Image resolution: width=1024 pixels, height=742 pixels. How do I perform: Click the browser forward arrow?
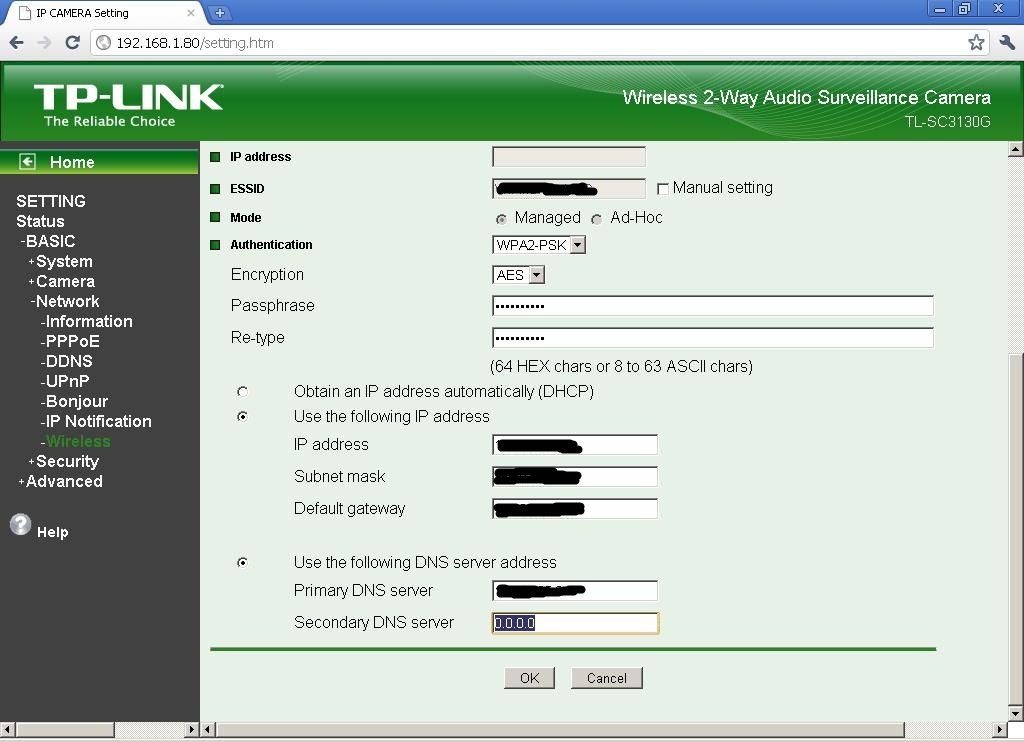44,42
